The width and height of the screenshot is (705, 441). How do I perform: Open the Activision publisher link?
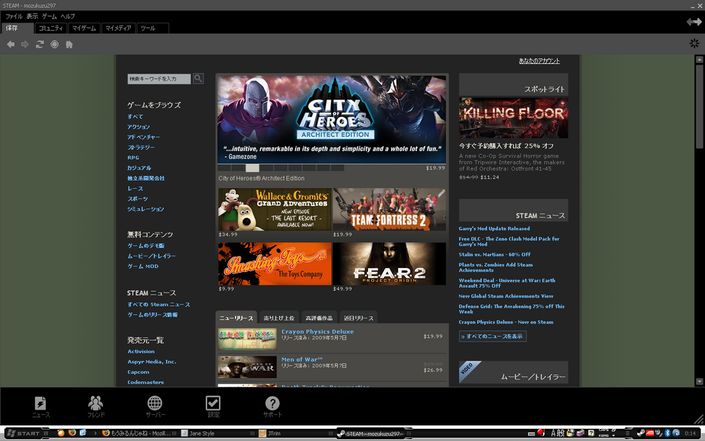(x=141, y=351)
